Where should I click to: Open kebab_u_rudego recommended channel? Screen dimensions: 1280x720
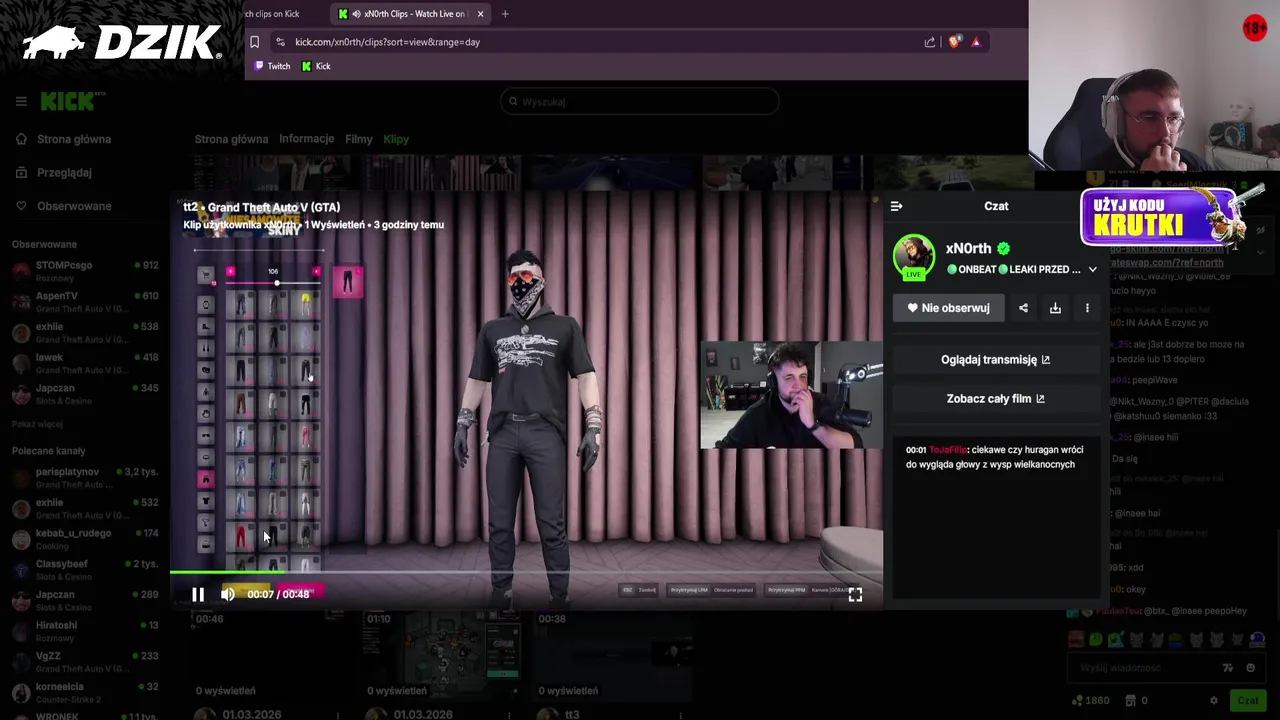click(x=85, y=538)
